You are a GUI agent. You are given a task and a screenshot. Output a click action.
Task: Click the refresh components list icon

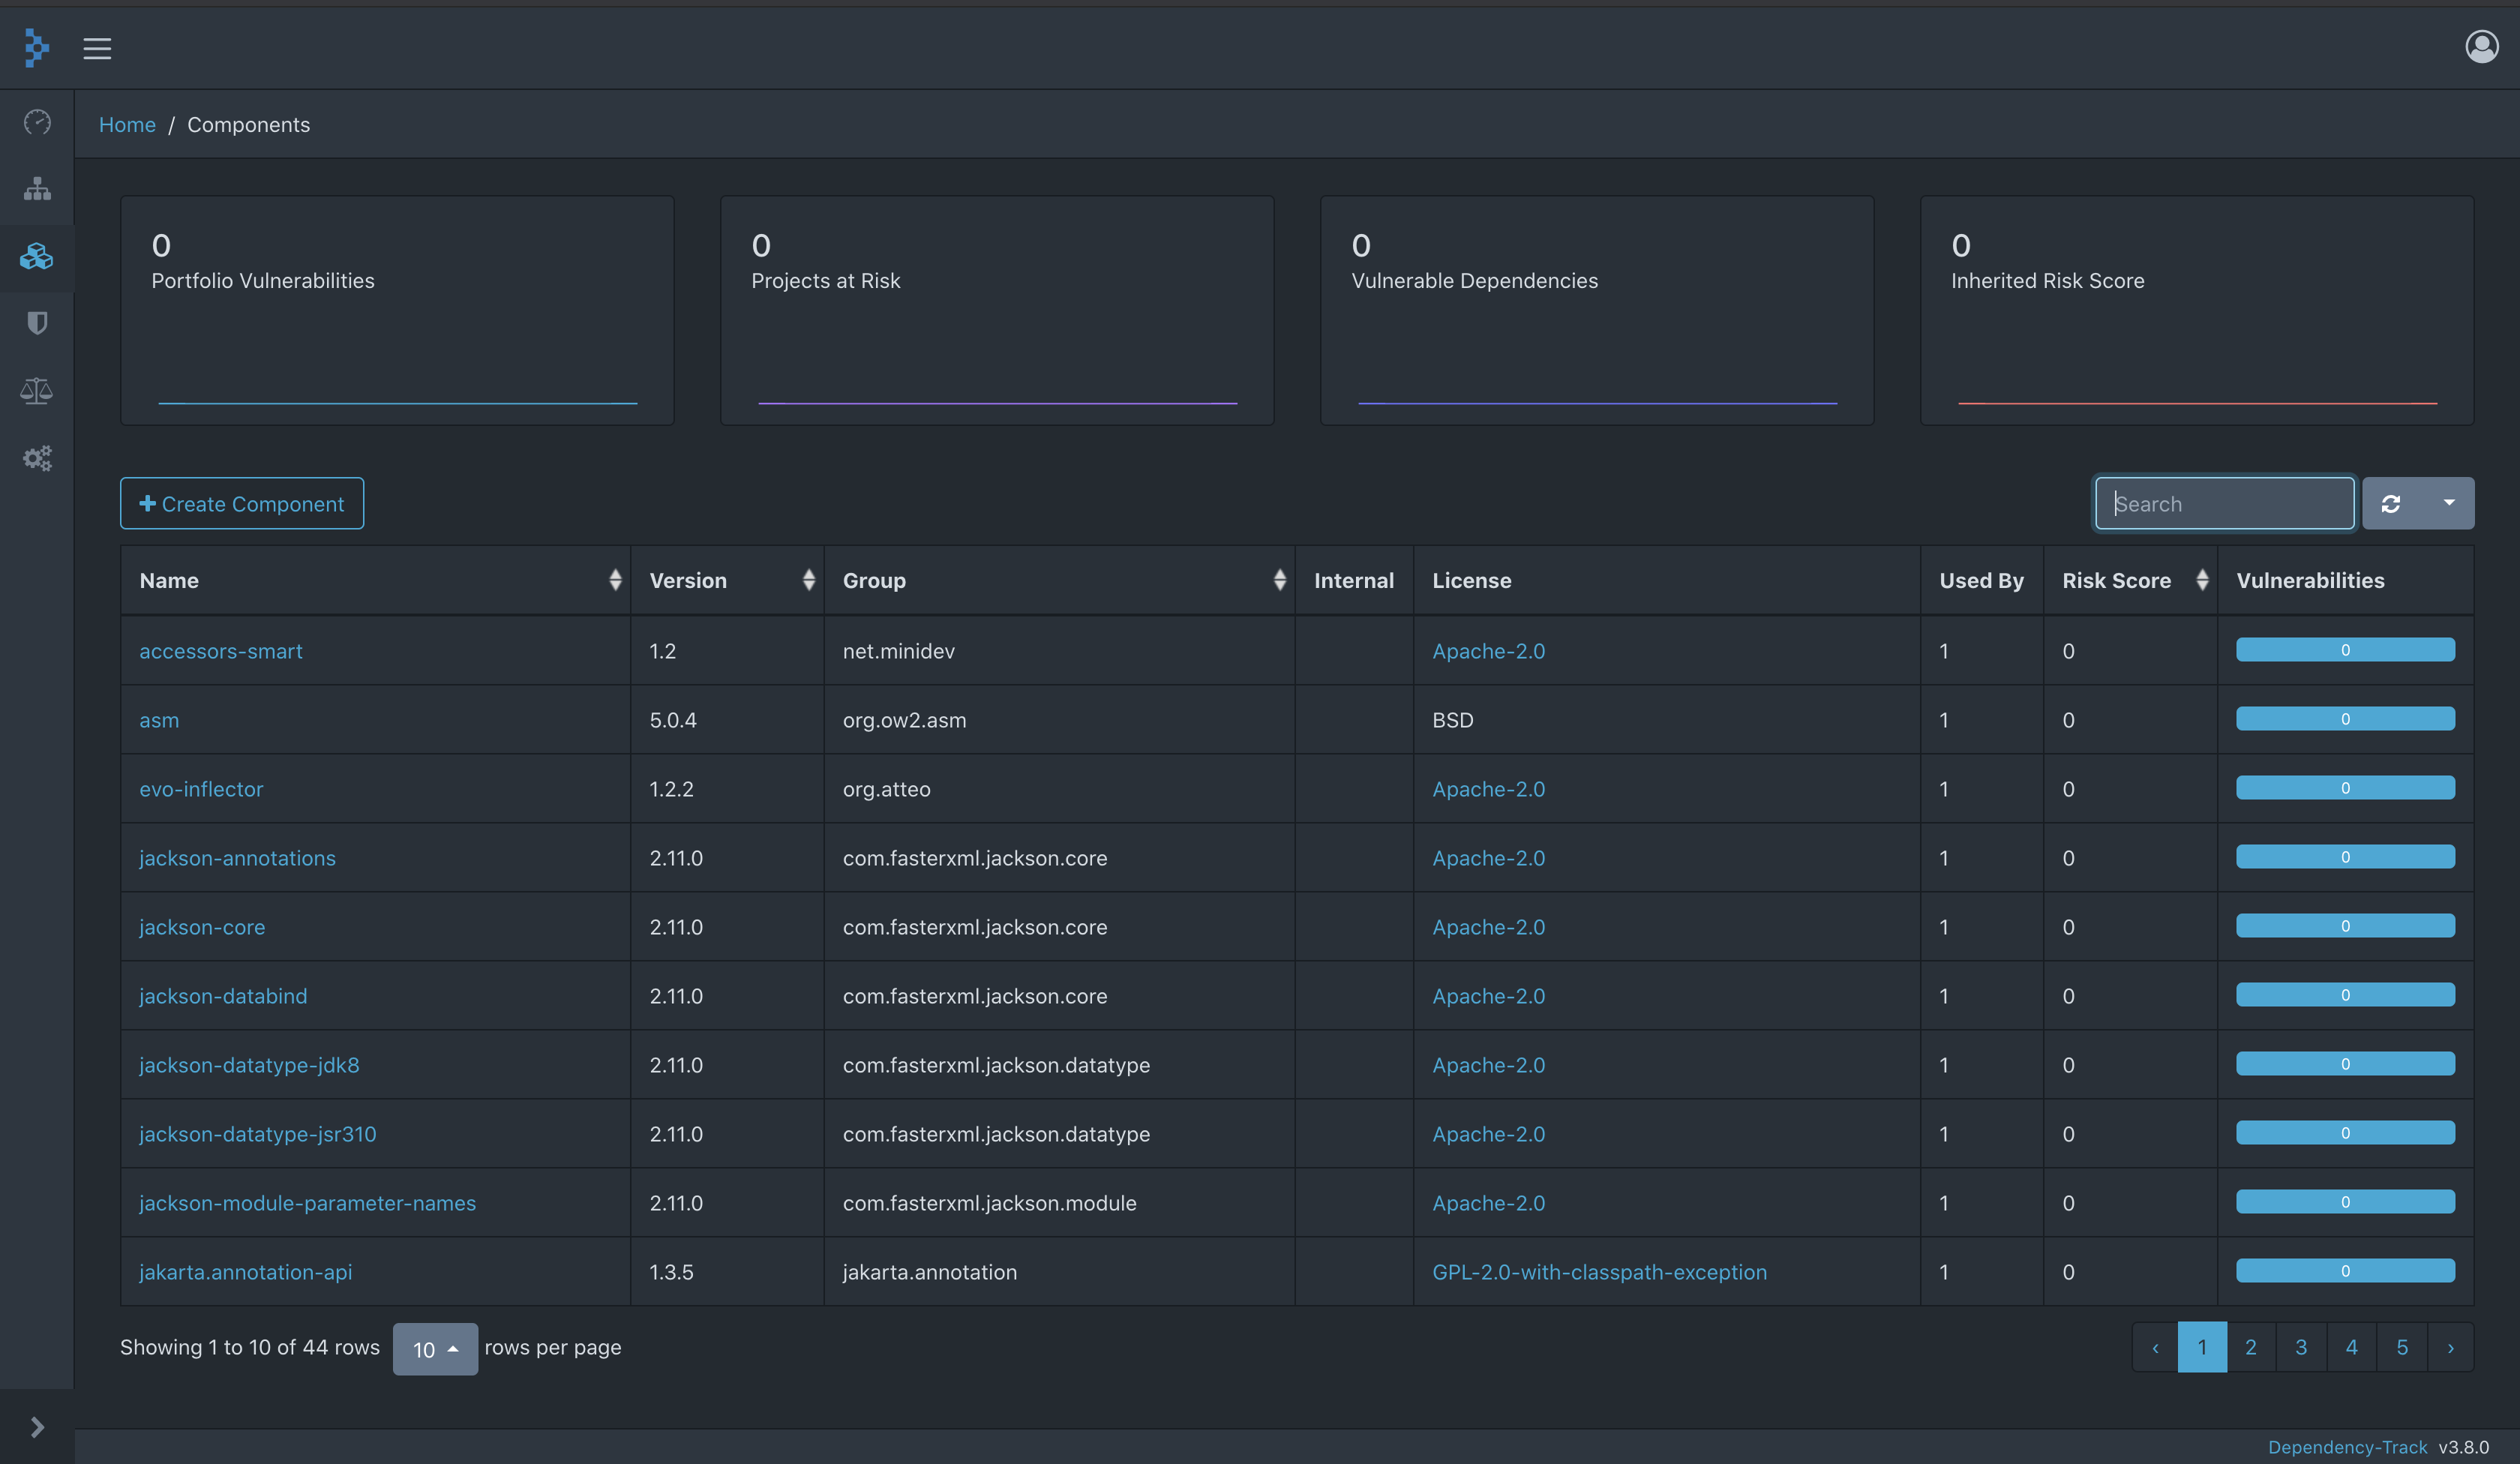[x=2391, y=502]
